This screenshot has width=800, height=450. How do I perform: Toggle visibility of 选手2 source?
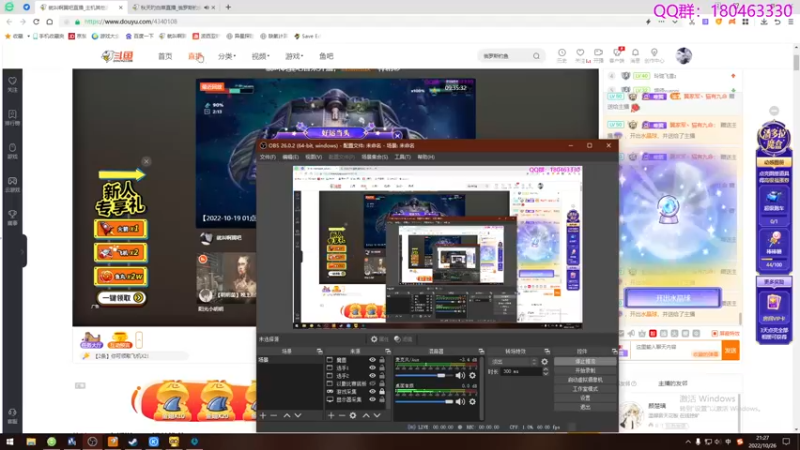coord(372,376)
